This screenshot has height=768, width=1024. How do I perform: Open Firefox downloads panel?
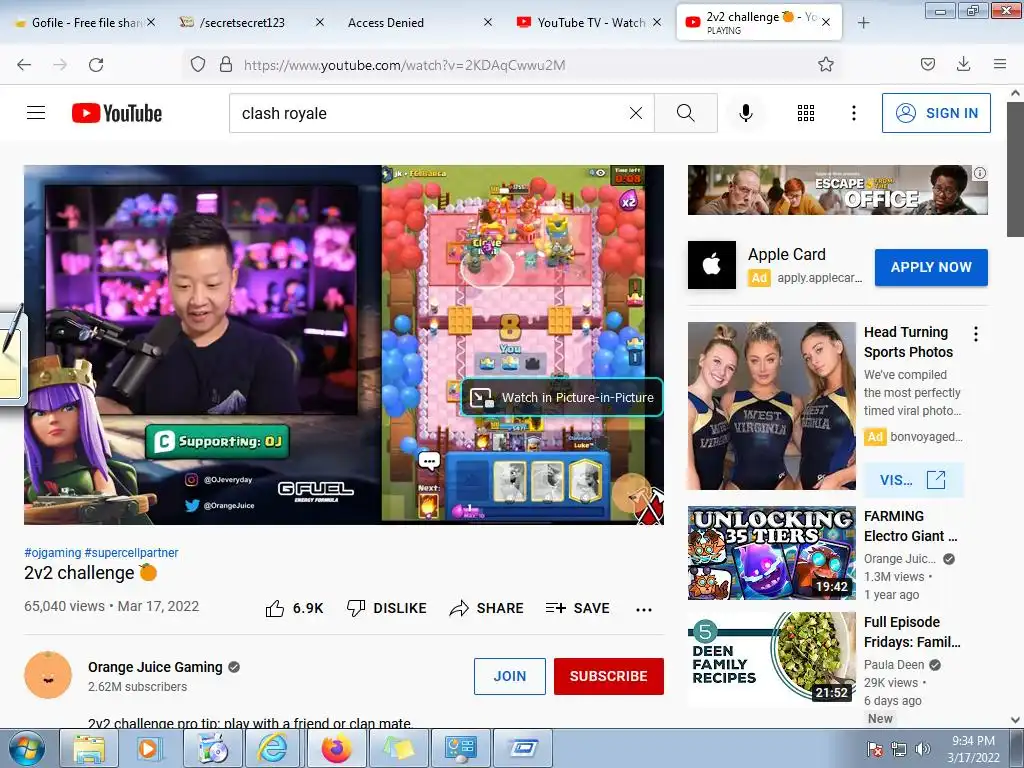963,65
